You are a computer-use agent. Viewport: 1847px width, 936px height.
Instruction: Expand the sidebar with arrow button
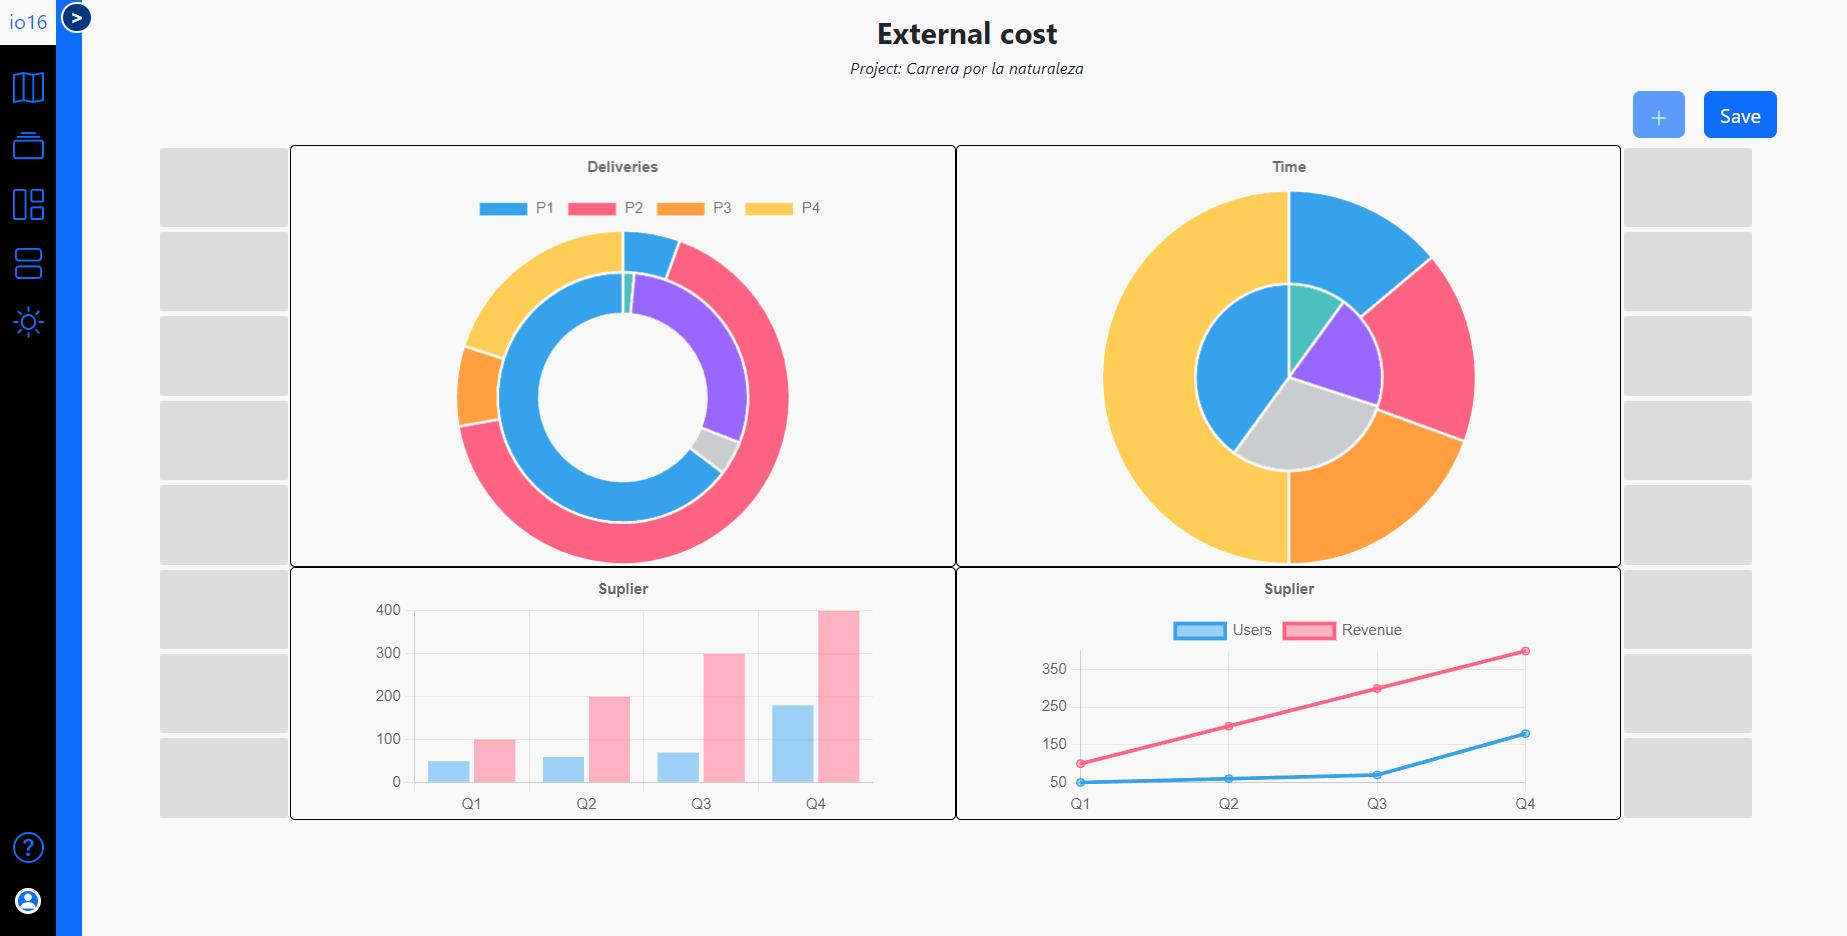[x=77, y=17]
